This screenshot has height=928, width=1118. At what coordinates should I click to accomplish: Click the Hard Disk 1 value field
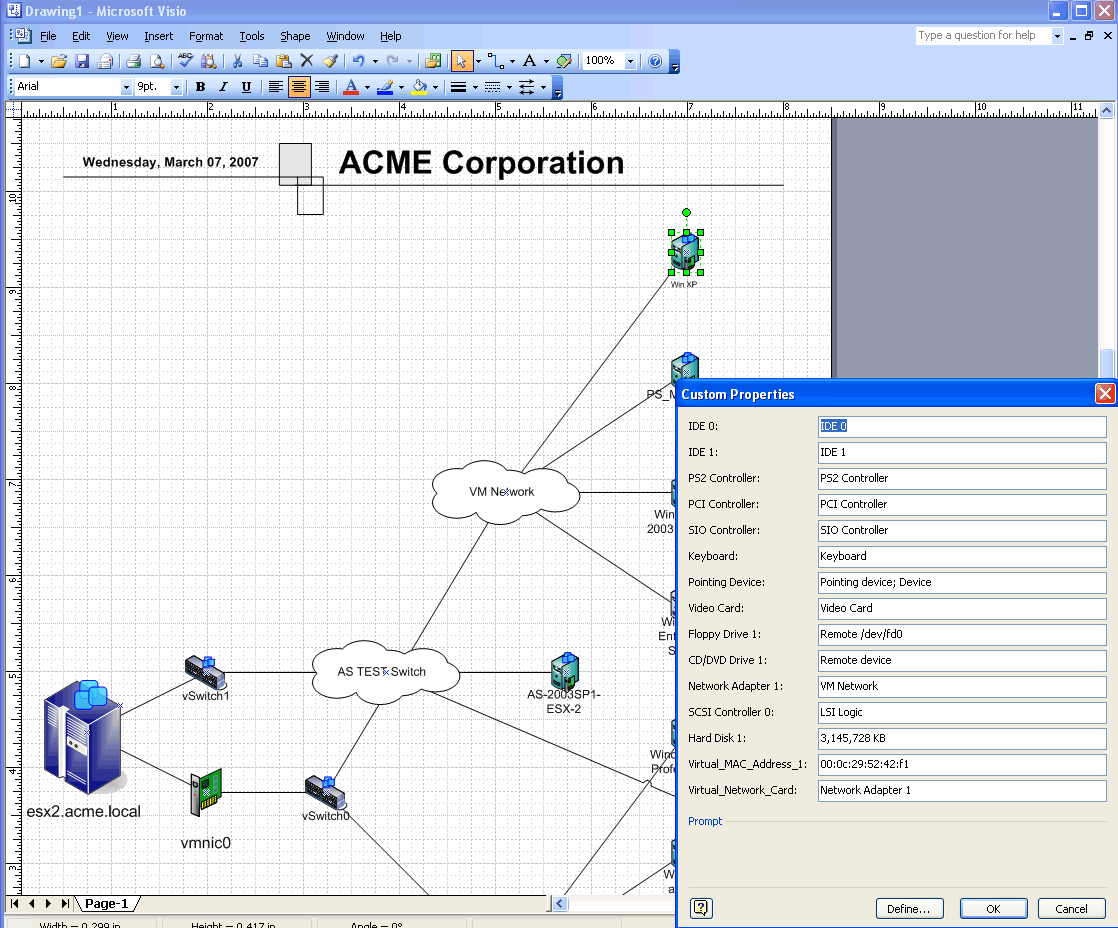point(962,738)
